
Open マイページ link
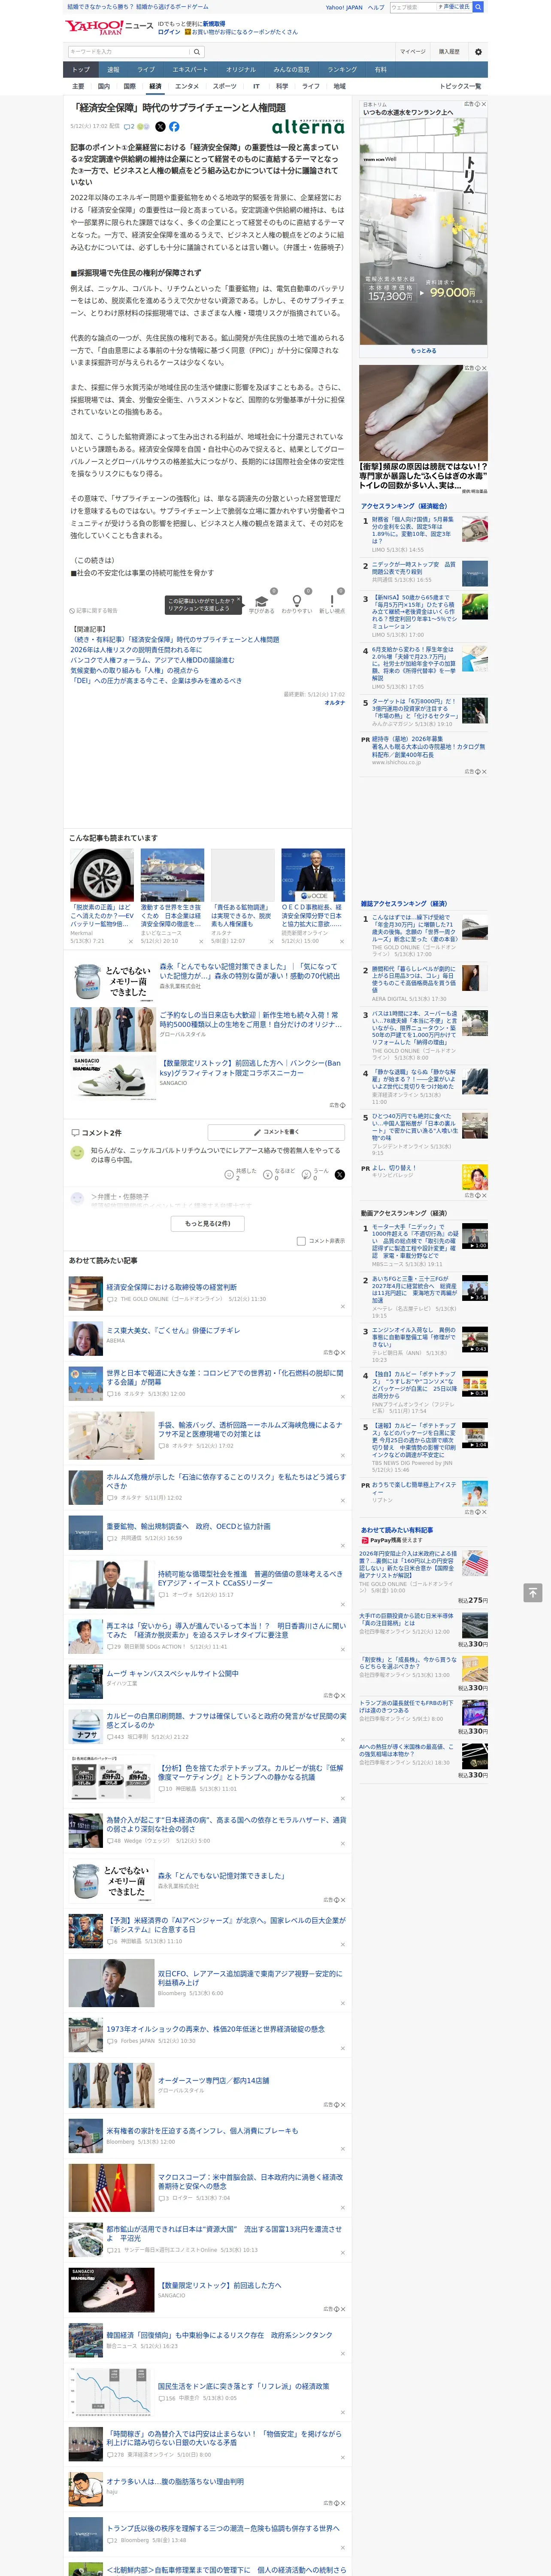tap(412, 52)
